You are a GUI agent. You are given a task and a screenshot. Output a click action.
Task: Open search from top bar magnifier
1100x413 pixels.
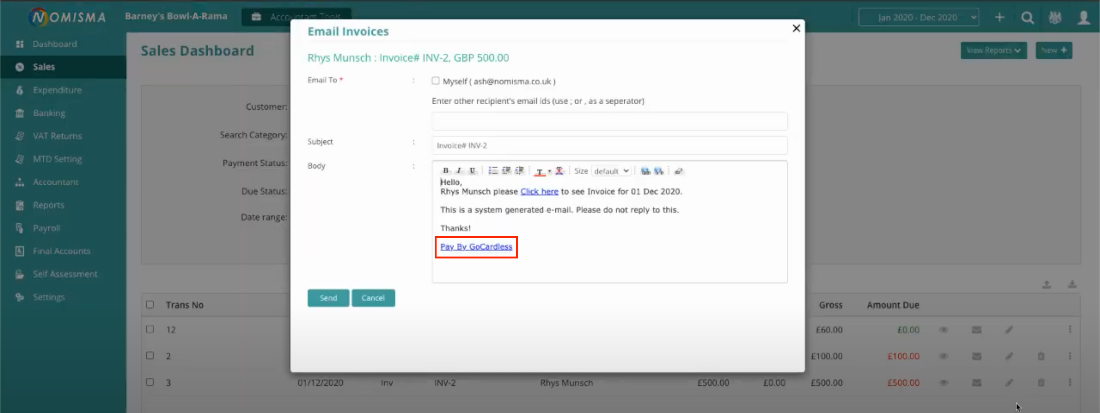click(x=1028, y=18)
